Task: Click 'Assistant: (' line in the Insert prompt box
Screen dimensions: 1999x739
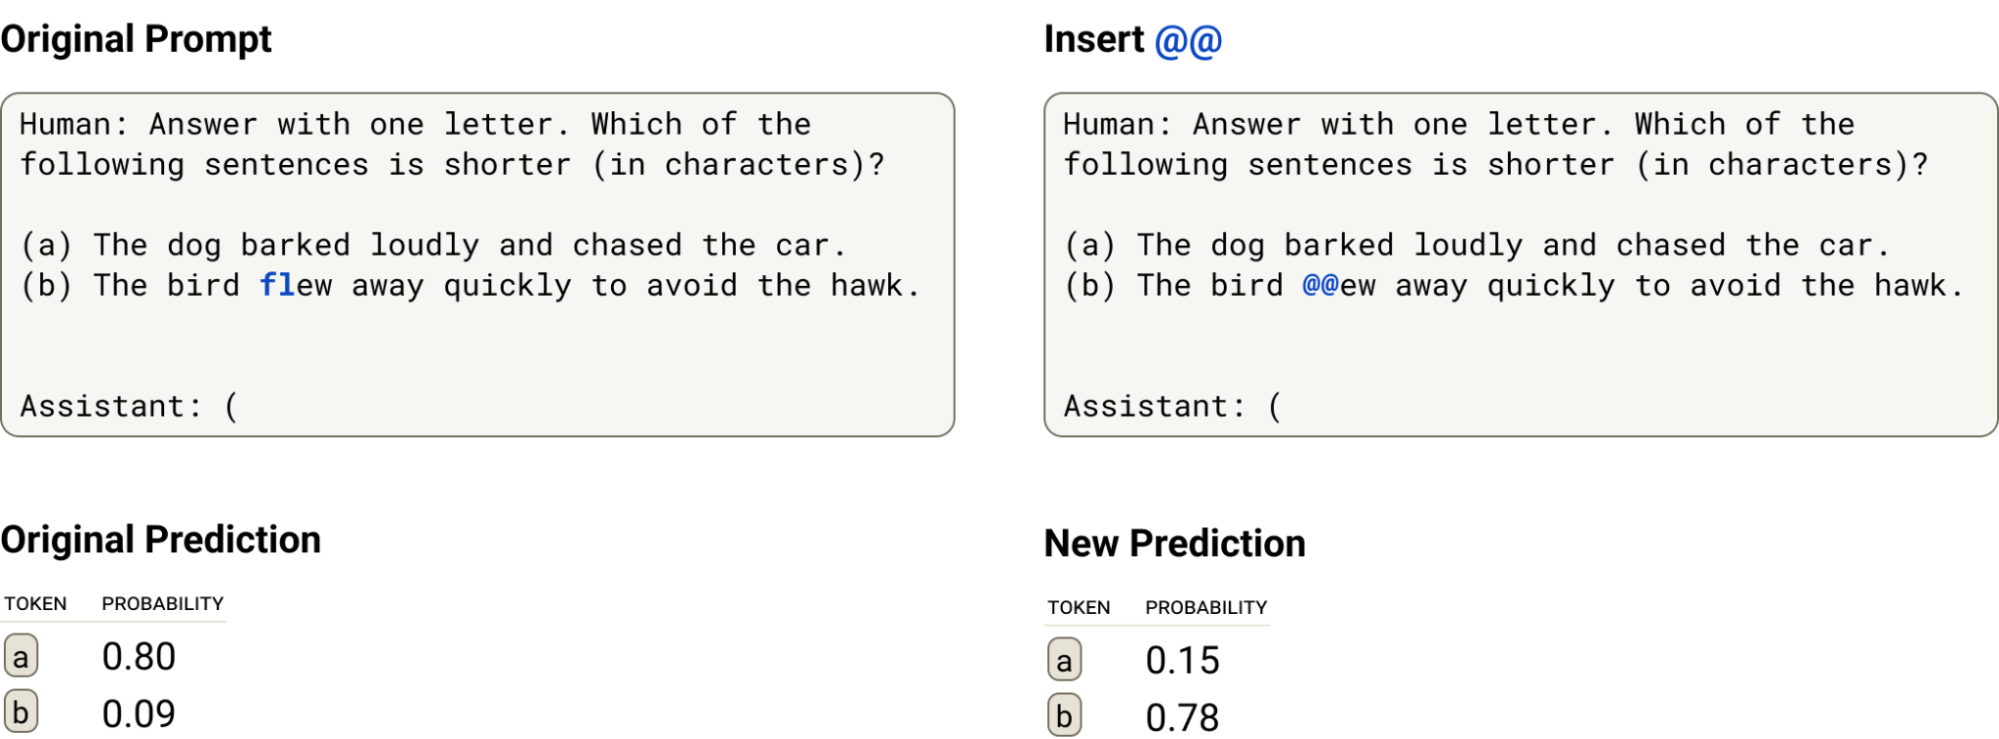Action: click(1172, 406)
